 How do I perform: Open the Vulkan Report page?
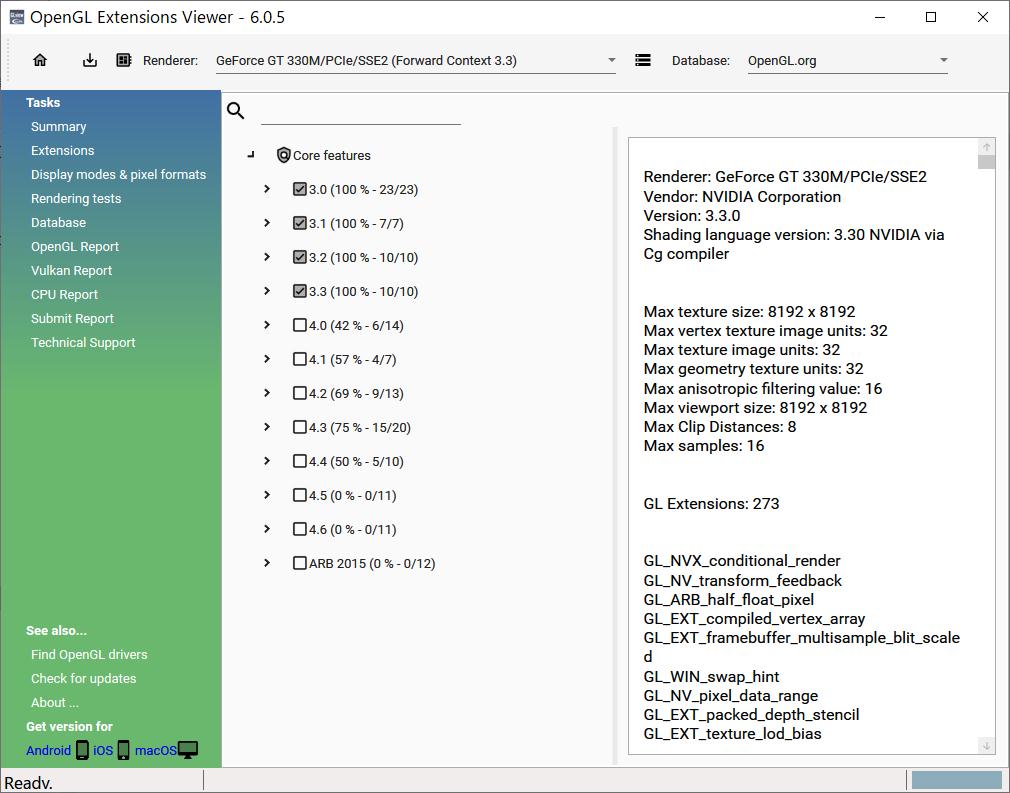point(71,271)
